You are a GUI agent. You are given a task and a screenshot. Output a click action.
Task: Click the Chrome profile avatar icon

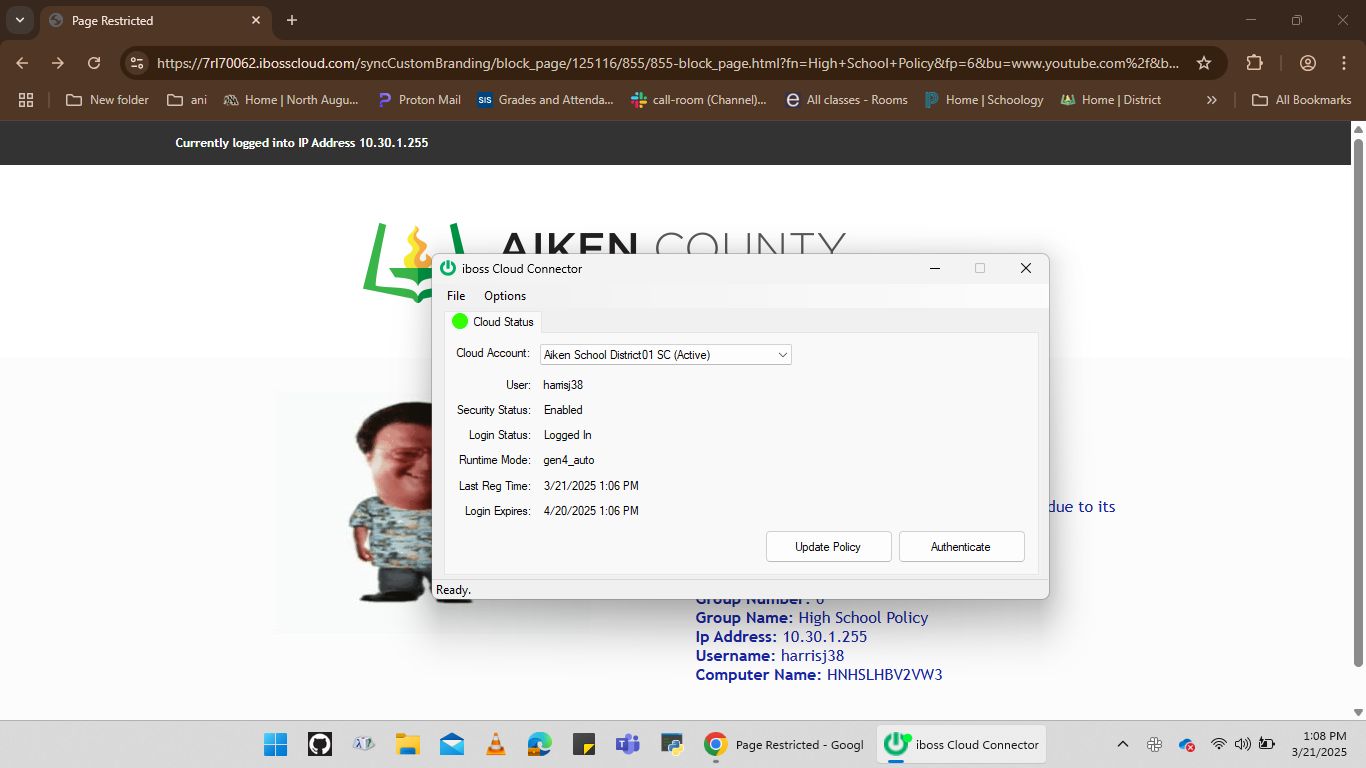pyautogui.click(x=1307, y=63)
